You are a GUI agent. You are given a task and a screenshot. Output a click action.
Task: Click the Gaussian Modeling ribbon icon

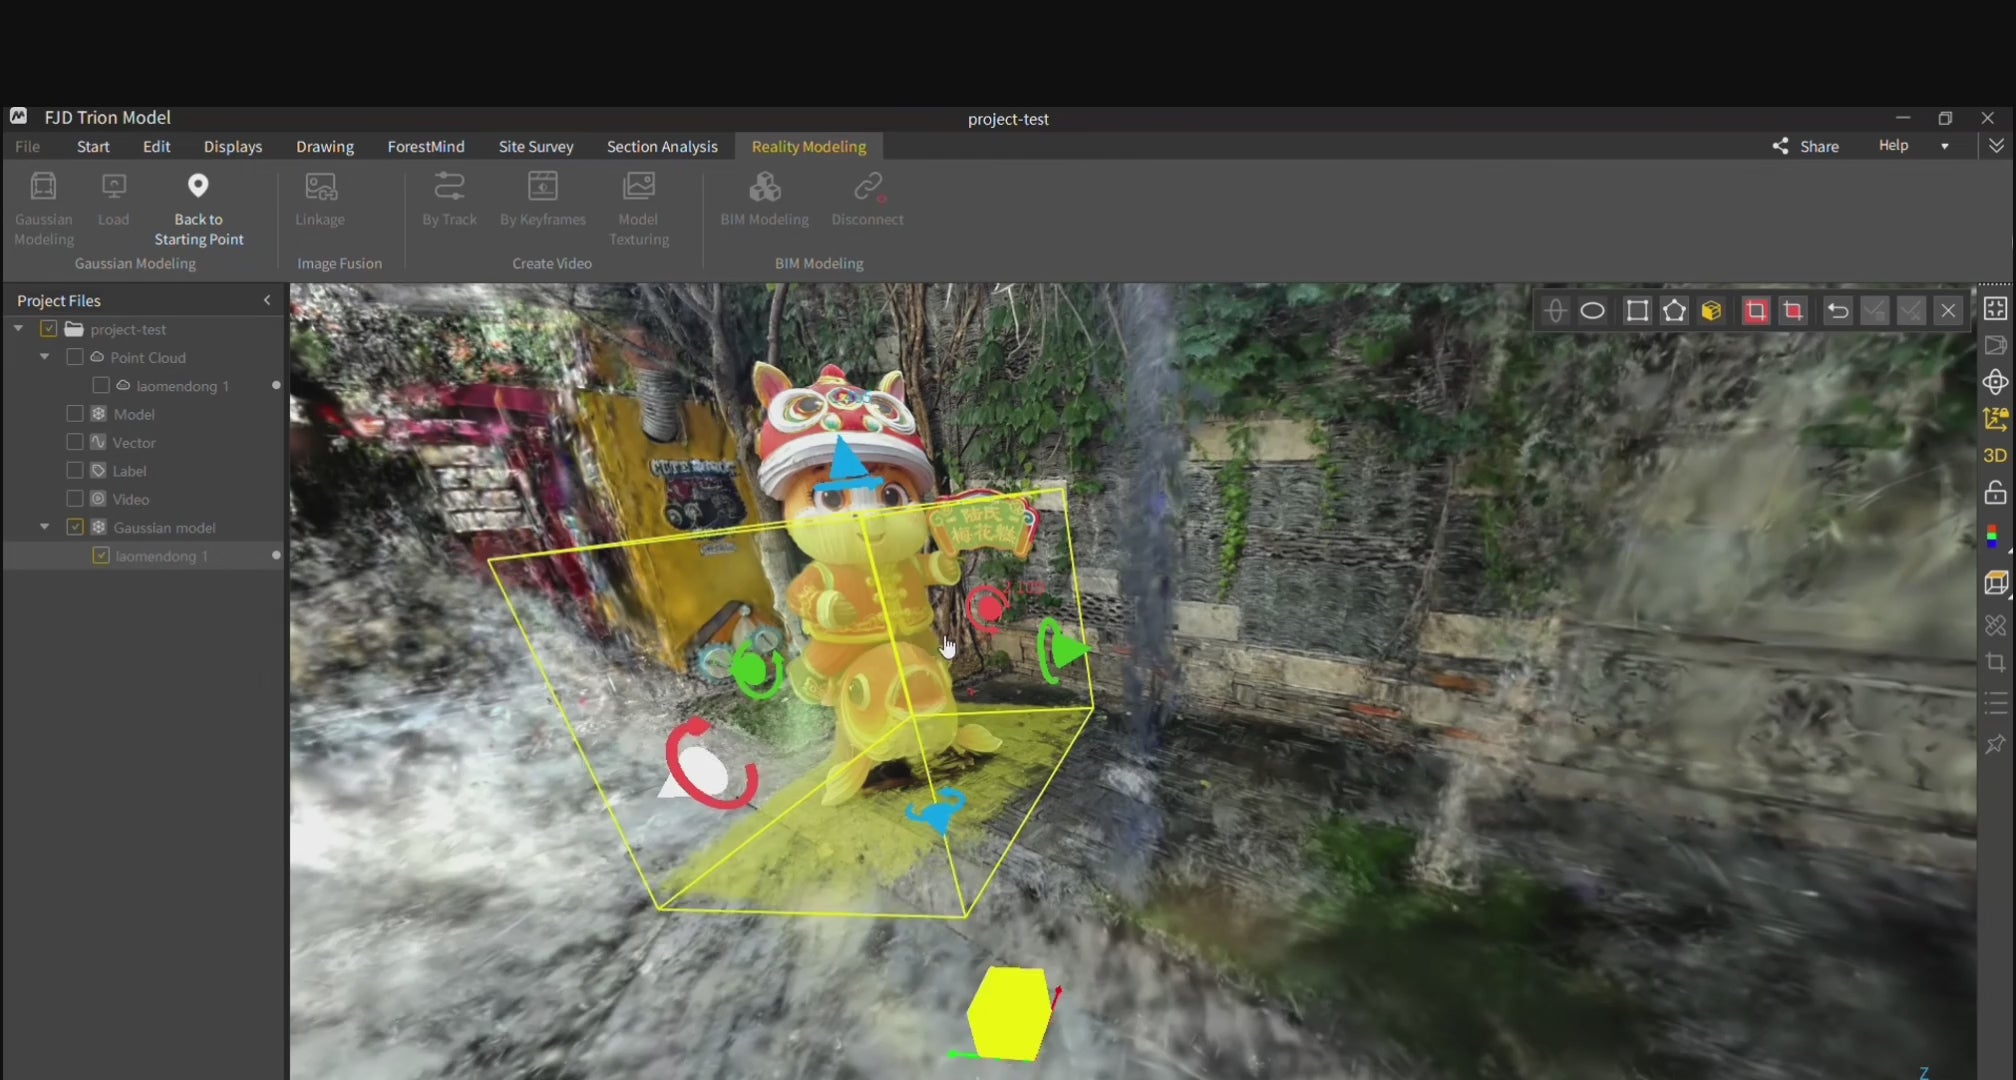(x=43, y=187)
